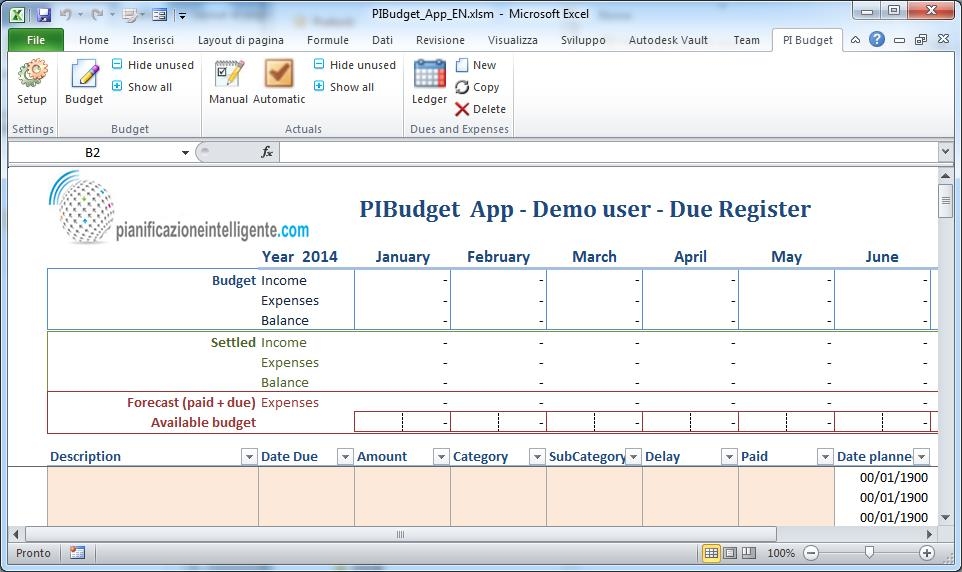Click Show all in Budget group

[x=142, y=87]
